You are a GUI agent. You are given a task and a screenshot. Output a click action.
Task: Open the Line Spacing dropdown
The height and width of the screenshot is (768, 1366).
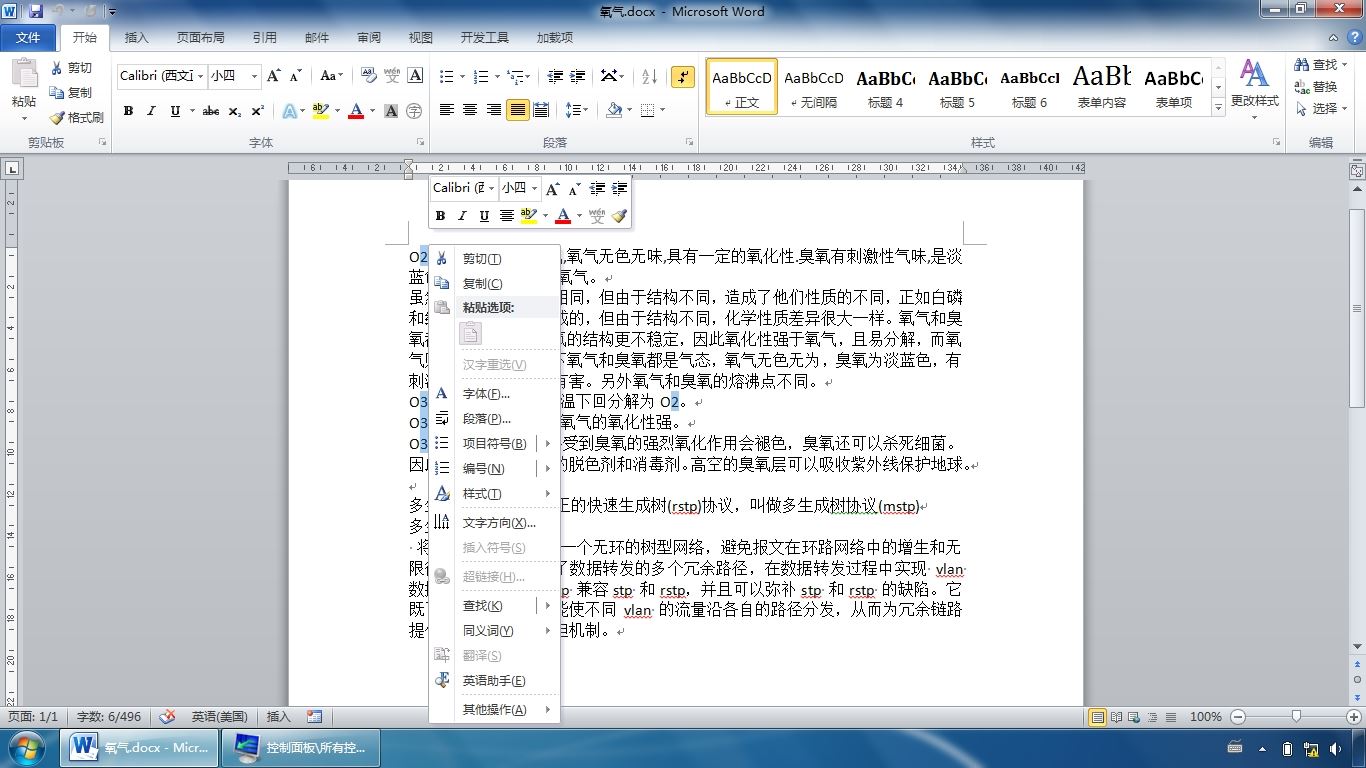[576, 110]
